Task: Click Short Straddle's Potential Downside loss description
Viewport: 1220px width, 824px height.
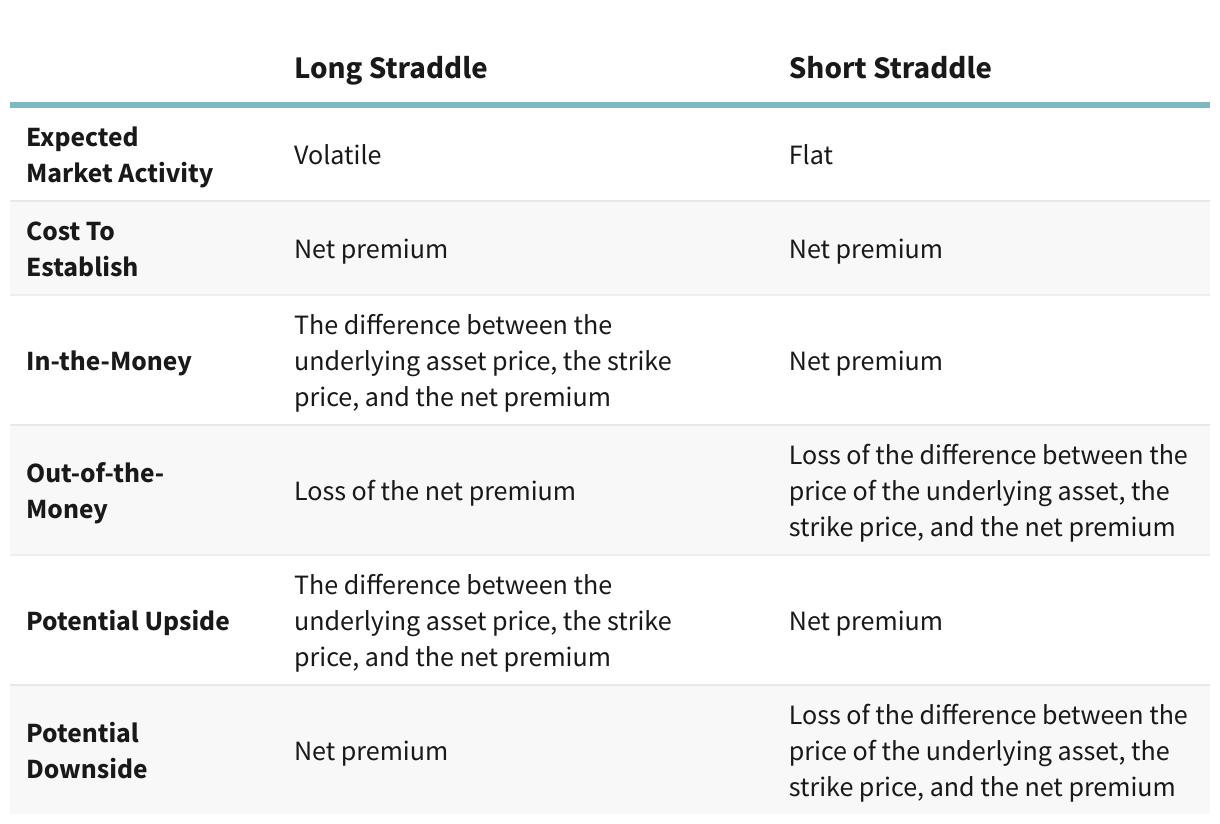Action: [987, 751]
